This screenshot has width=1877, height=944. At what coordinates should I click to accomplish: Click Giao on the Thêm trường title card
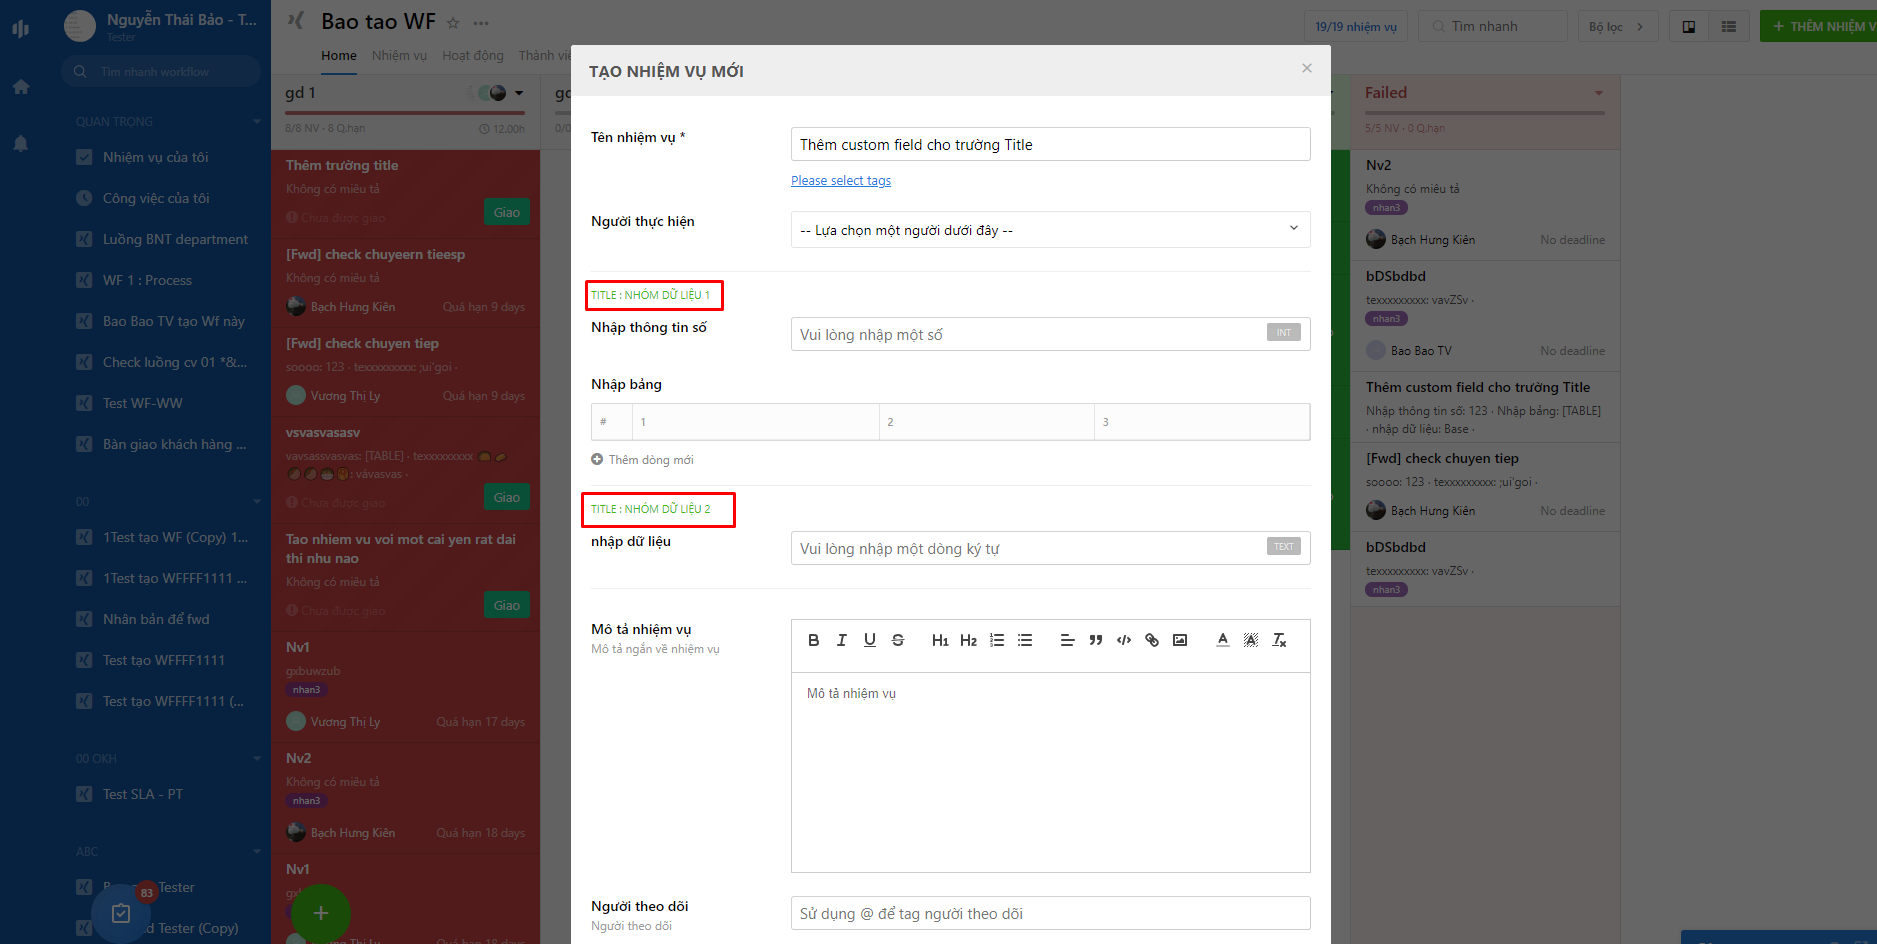(507, 212)
